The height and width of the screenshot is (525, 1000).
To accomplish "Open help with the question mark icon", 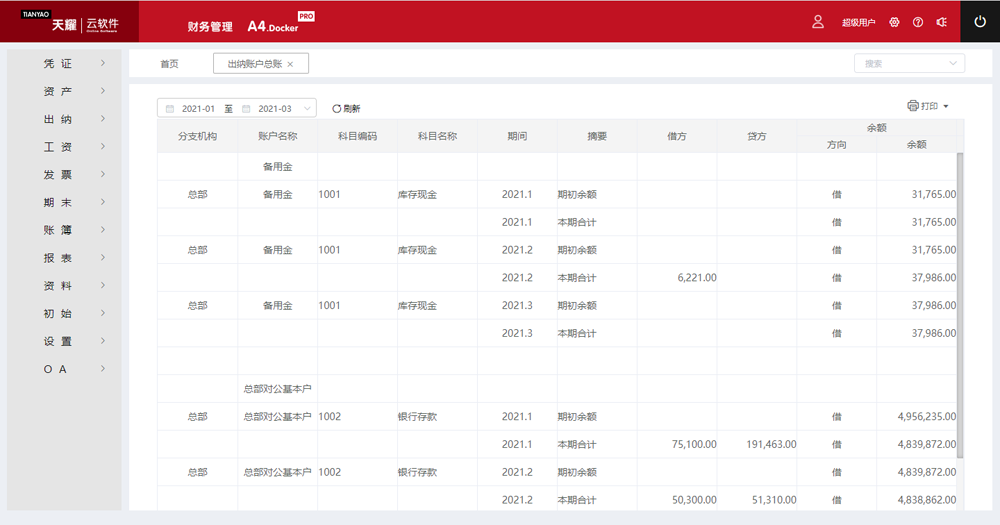I will coord(918,22).
